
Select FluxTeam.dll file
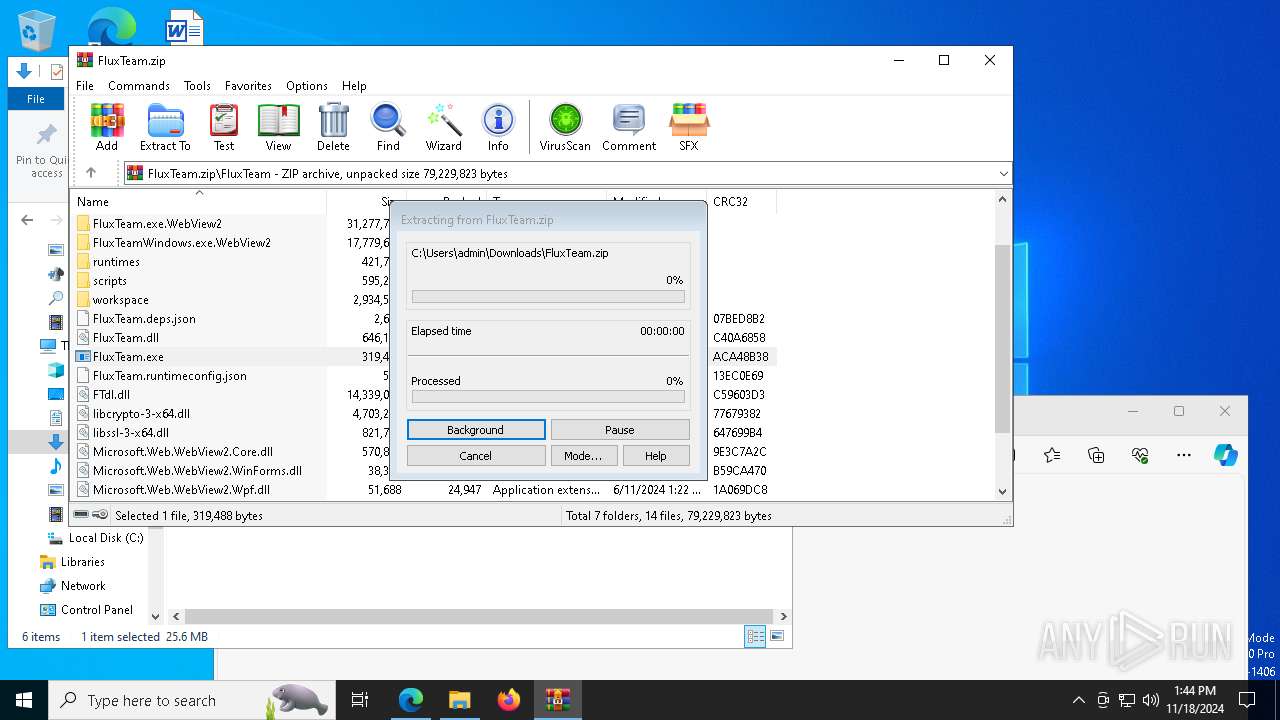(125, 338)
